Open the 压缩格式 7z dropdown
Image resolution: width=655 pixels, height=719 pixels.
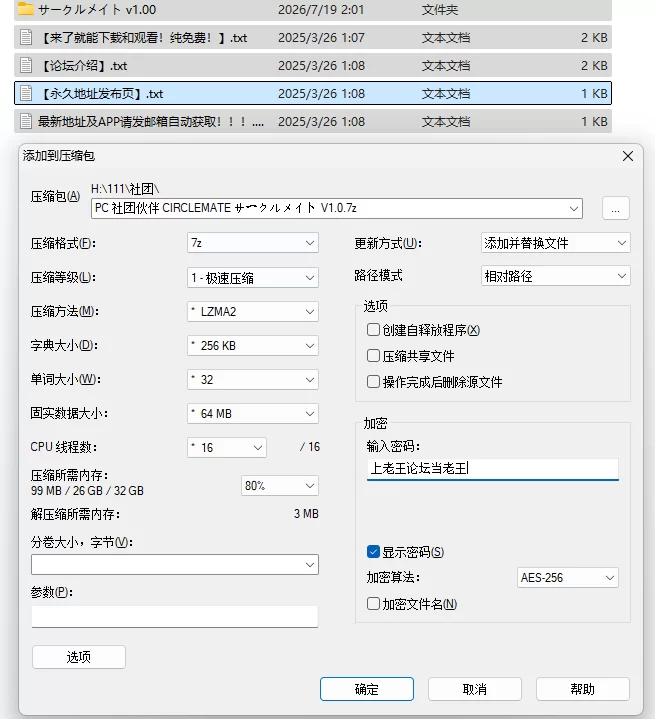click(x=253, y=243)
